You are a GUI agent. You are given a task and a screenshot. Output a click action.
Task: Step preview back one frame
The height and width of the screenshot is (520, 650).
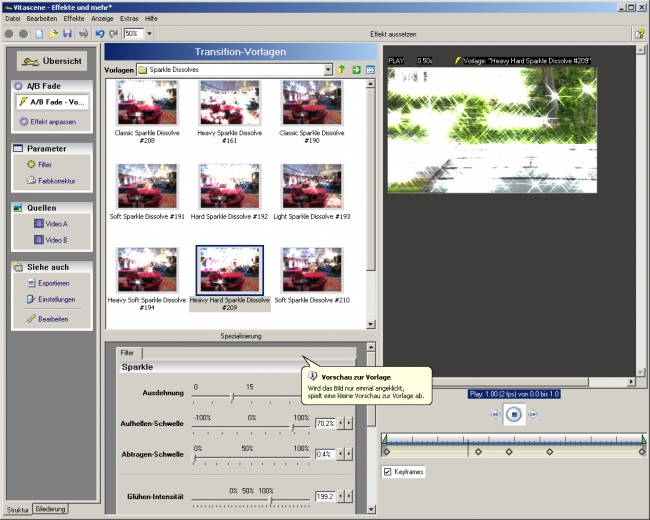click(494, 414)
